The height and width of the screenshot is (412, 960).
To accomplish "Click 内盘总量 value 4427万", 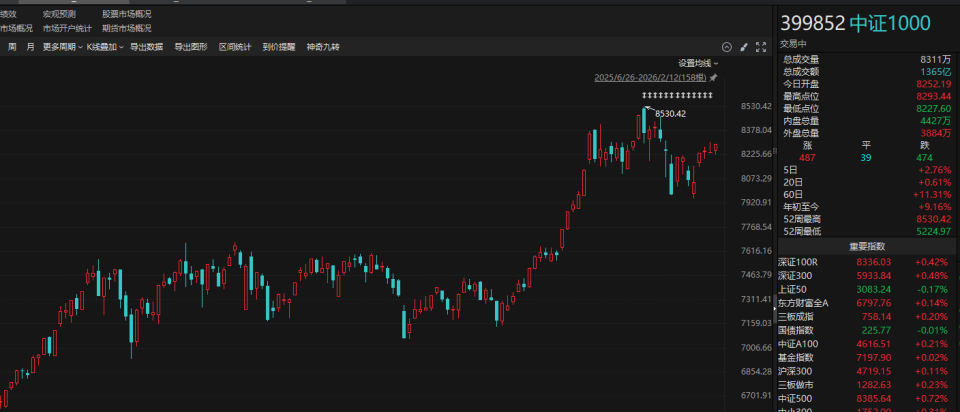I will (x=936, y=121).
